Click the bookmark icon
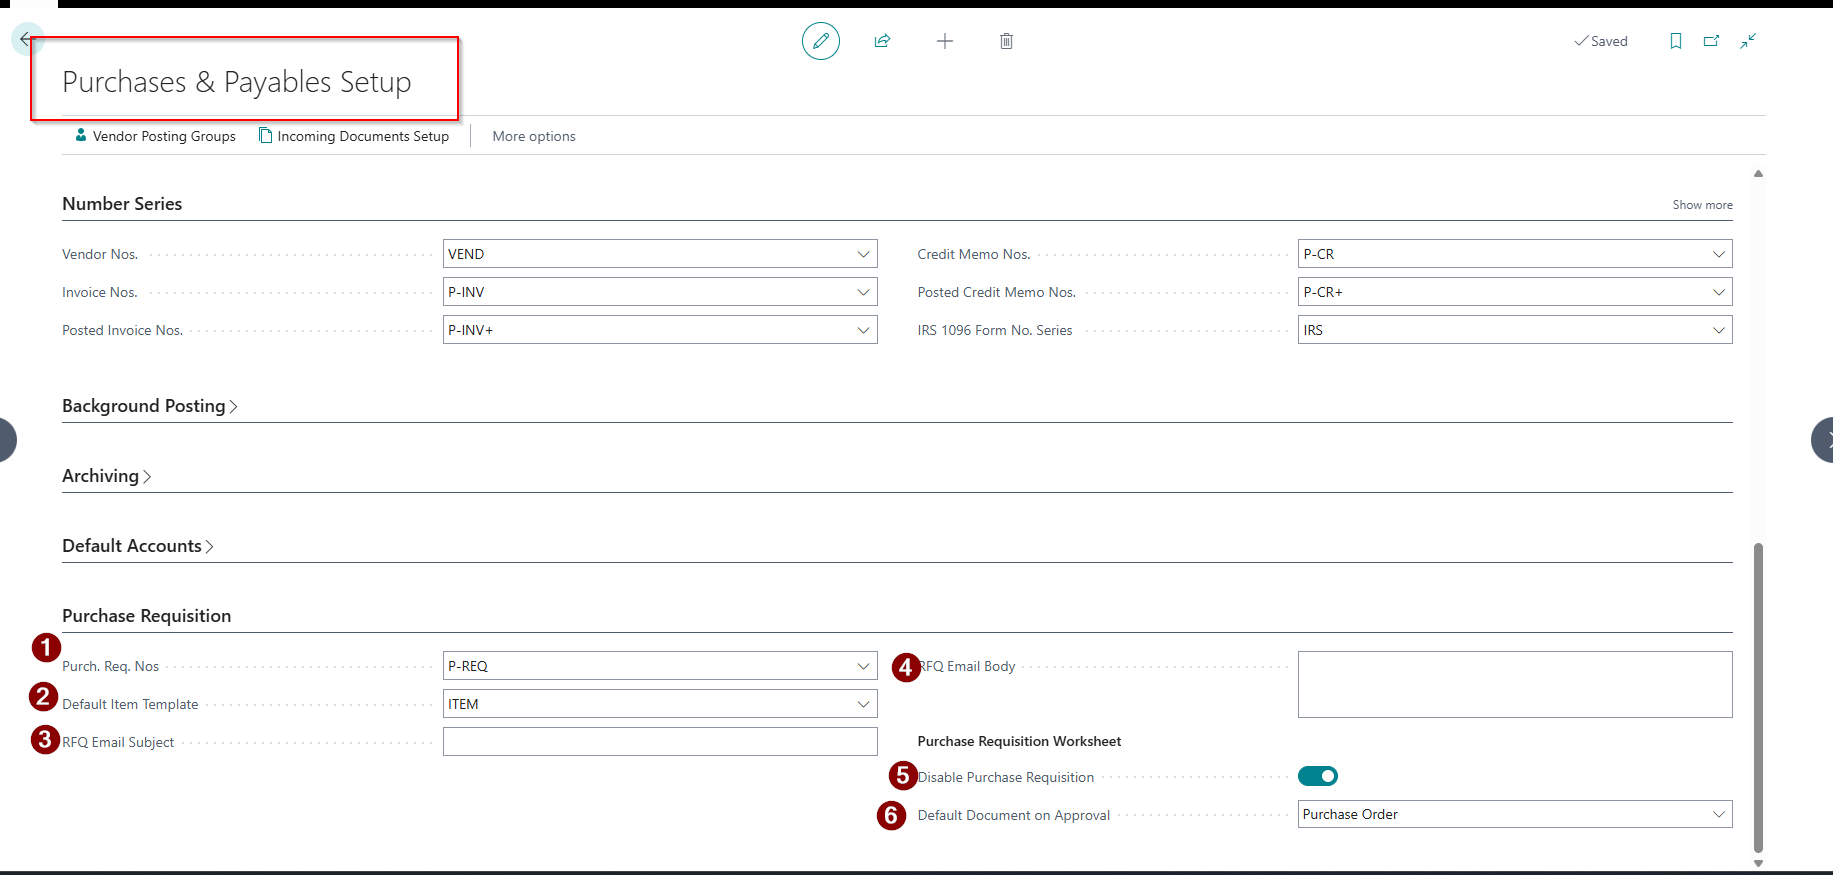Screen dimensions: 1833x875 pos(1675,41)
